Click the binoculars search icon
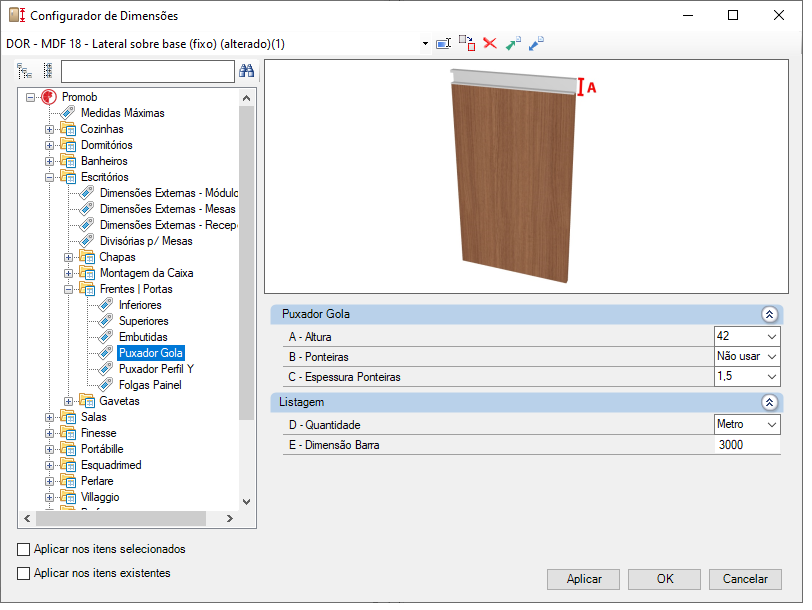This screenshot has width=812, height=610. [x=246, y=71]
